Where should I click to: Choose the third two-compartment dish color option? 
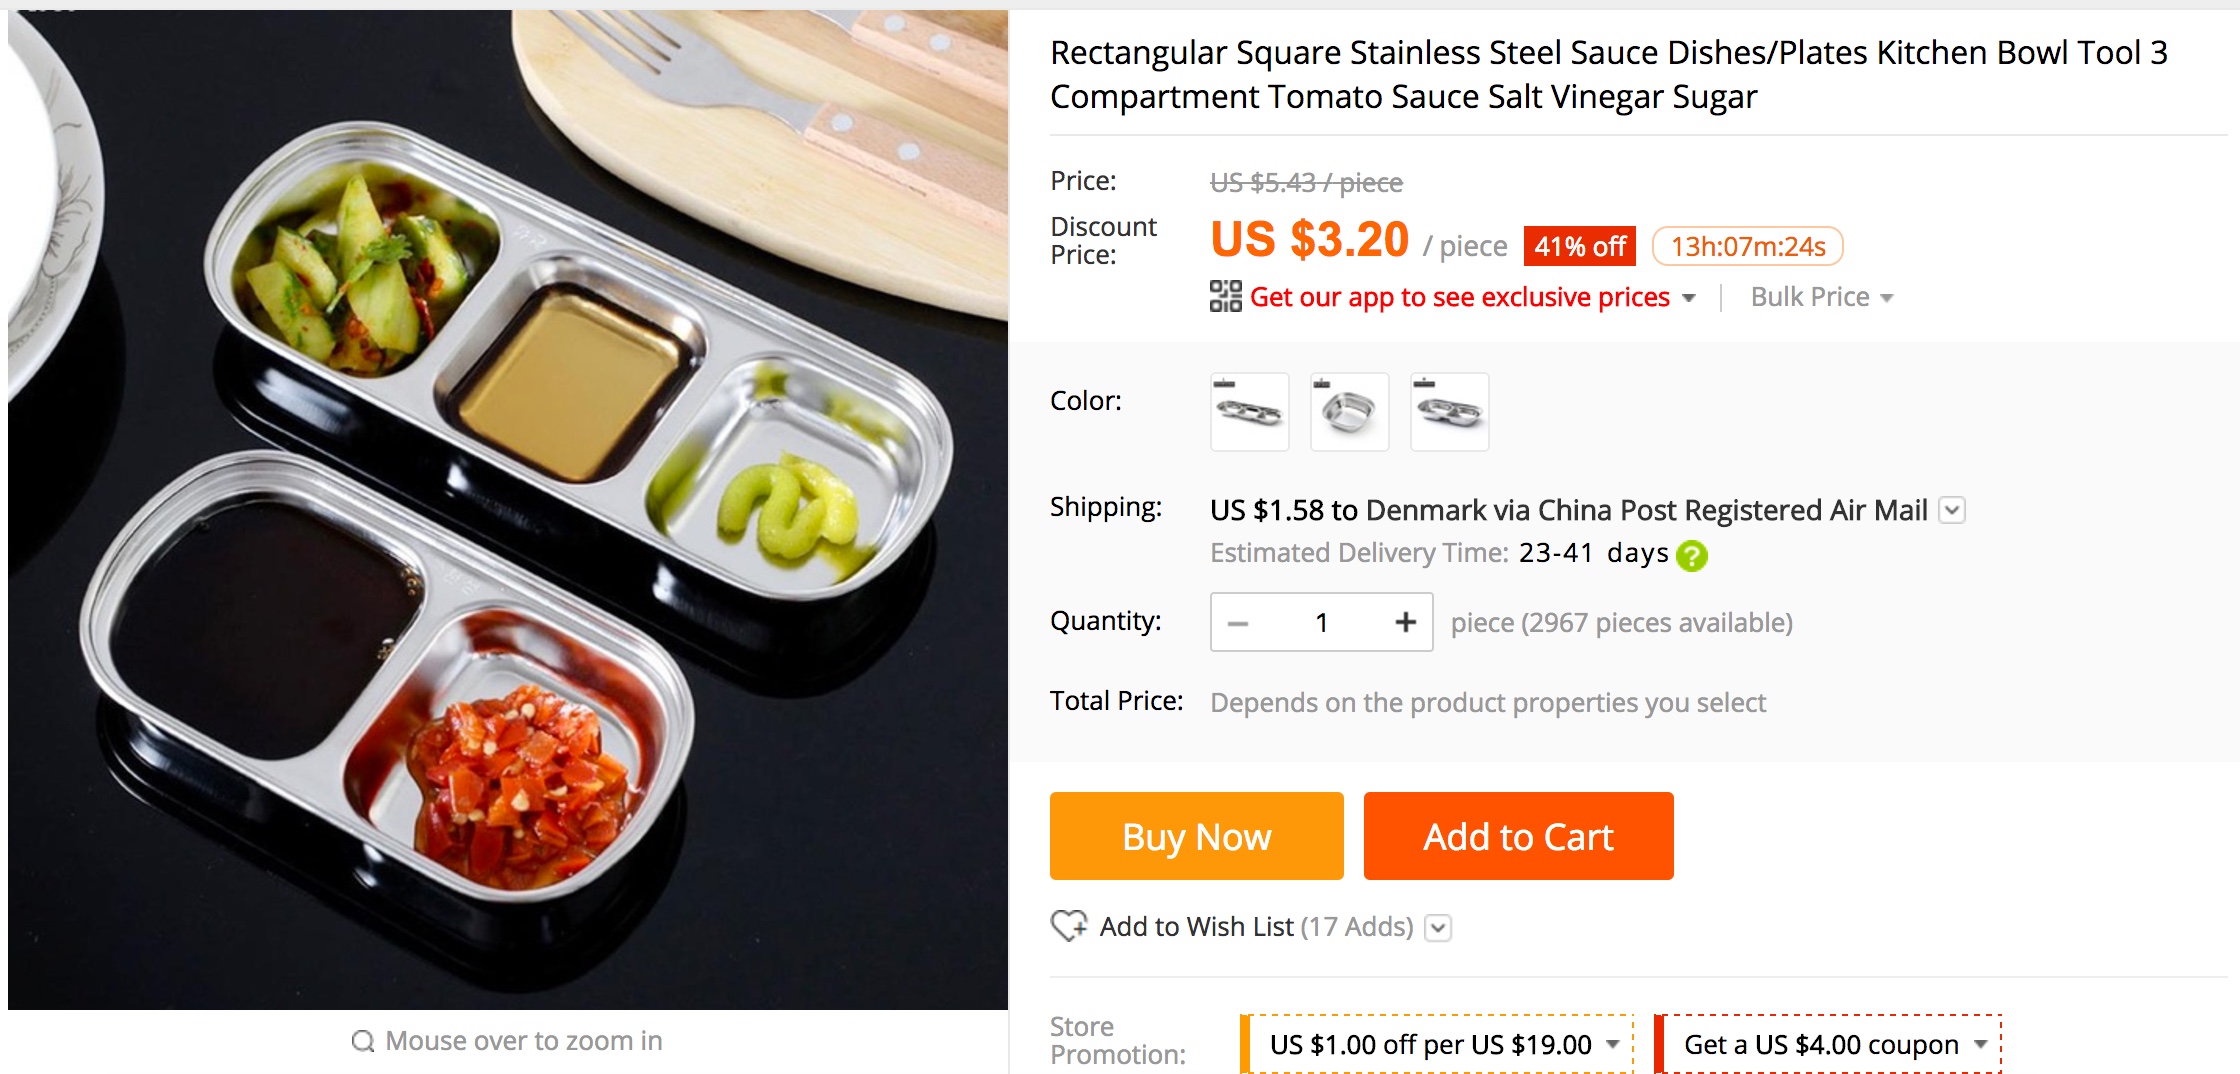(x=1449, y=411)
